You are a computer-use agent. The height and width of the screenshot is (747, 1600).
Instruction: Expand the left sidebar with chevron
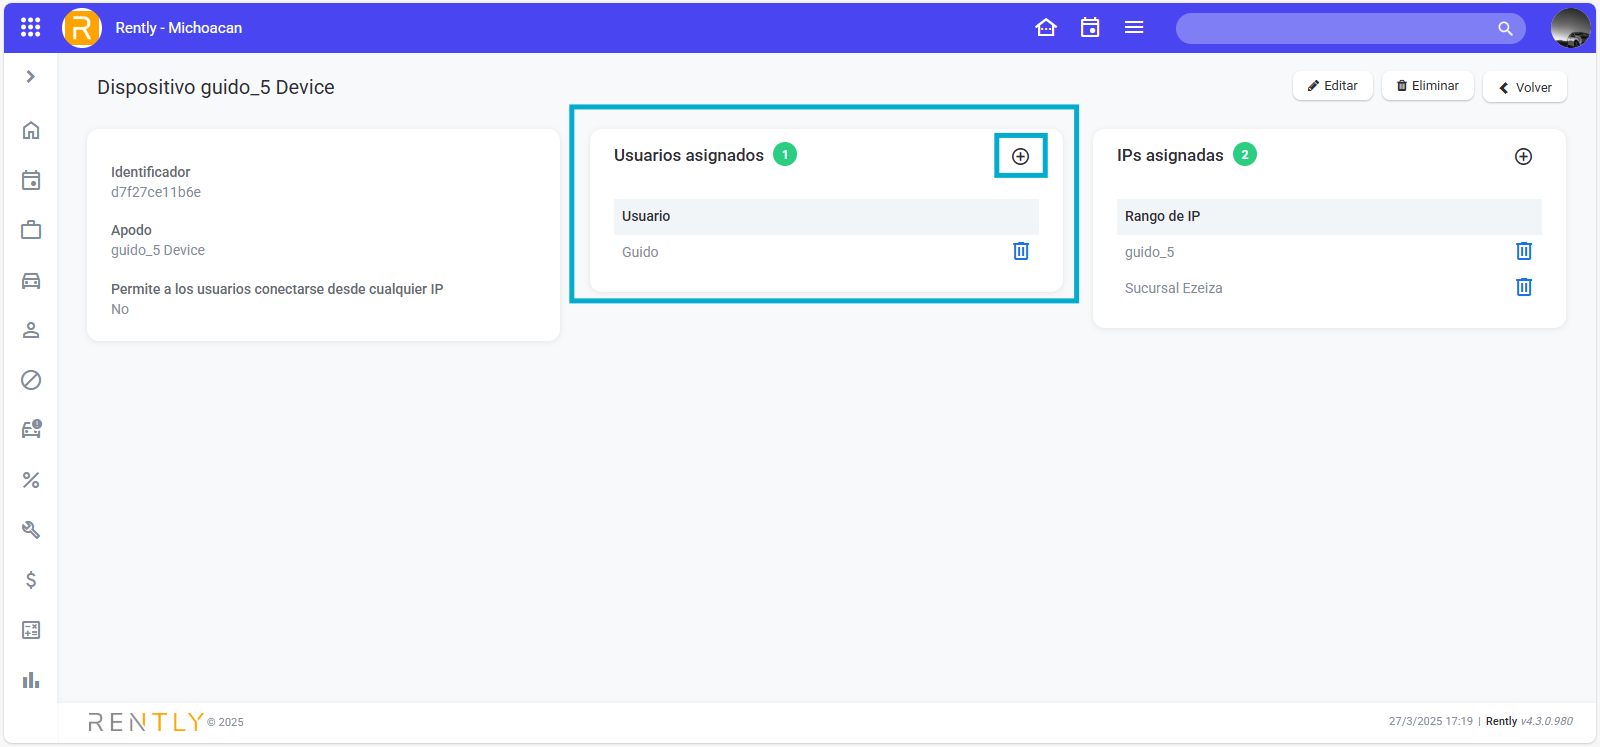(x=31, y=77)
